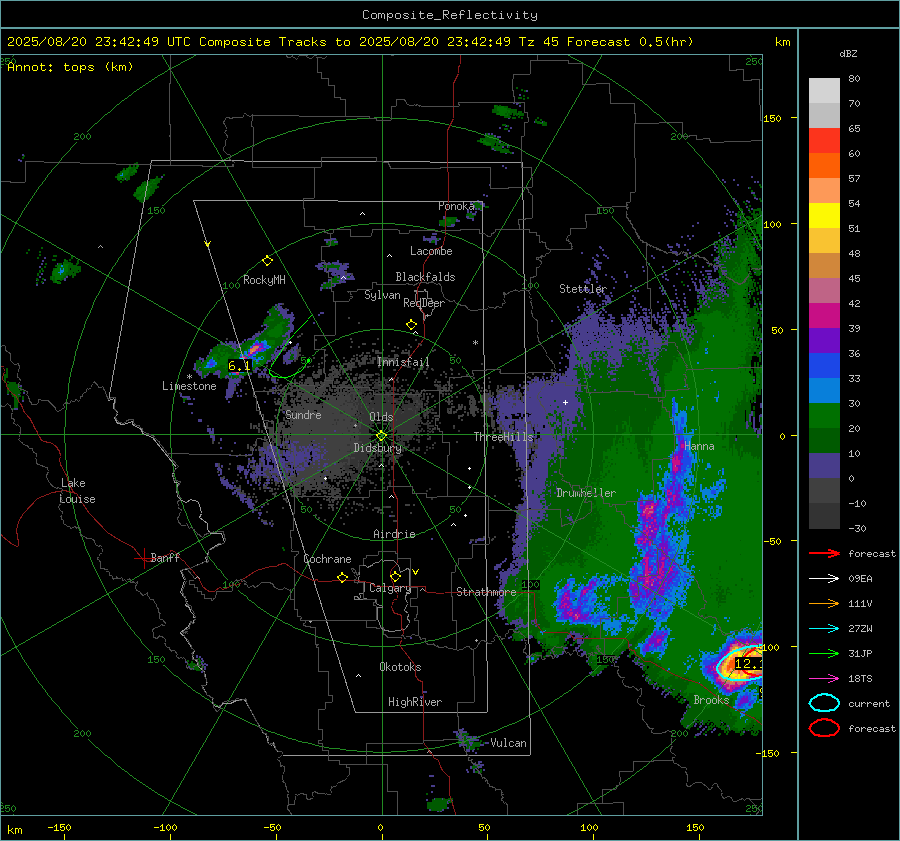Click the HighRiver label
The image size is (900, 841).
coord(415,702)
